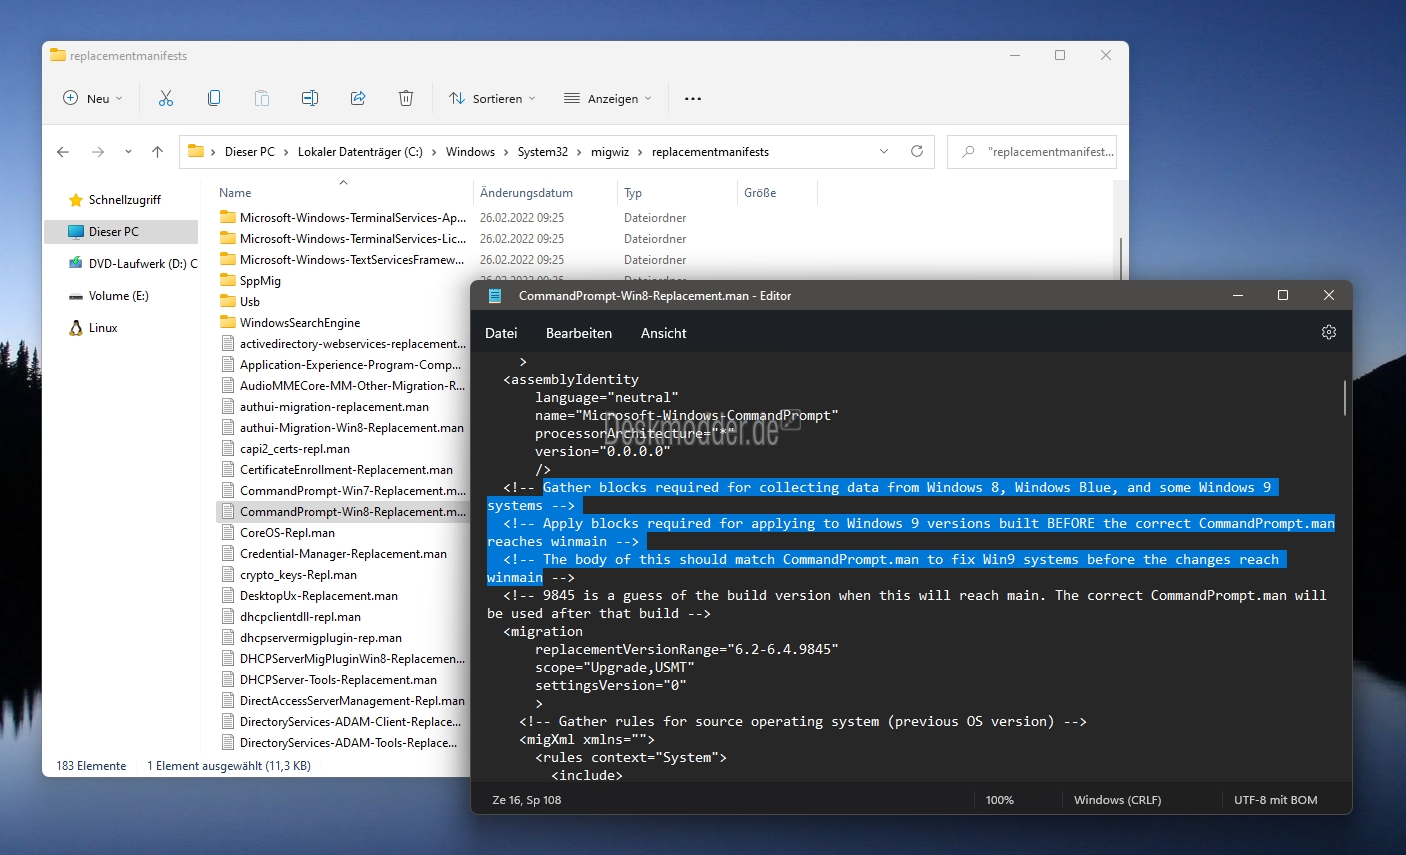Image resolution: width=1406 pixels, height=855 pixels.
Task: Click the Ze 16, Sp 108 position entry
Action: point(527,800)
